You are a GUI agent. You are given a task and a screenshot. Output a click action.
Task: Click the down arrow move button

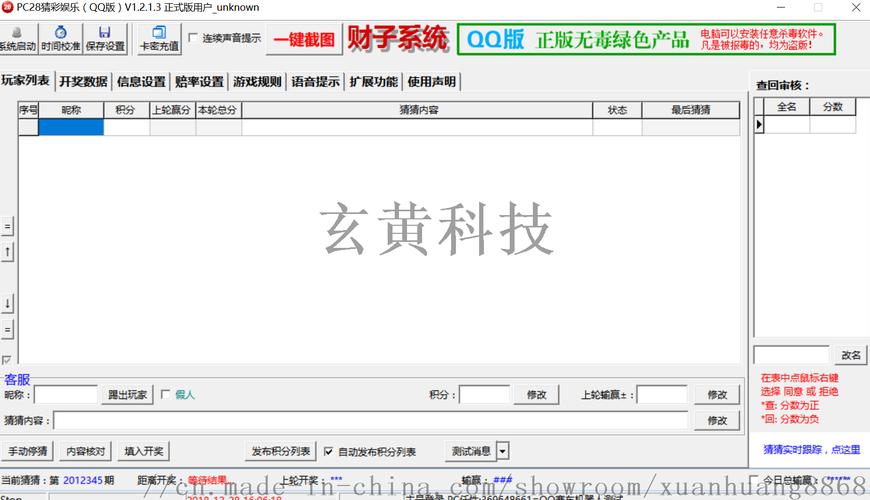tap(7, 304)
